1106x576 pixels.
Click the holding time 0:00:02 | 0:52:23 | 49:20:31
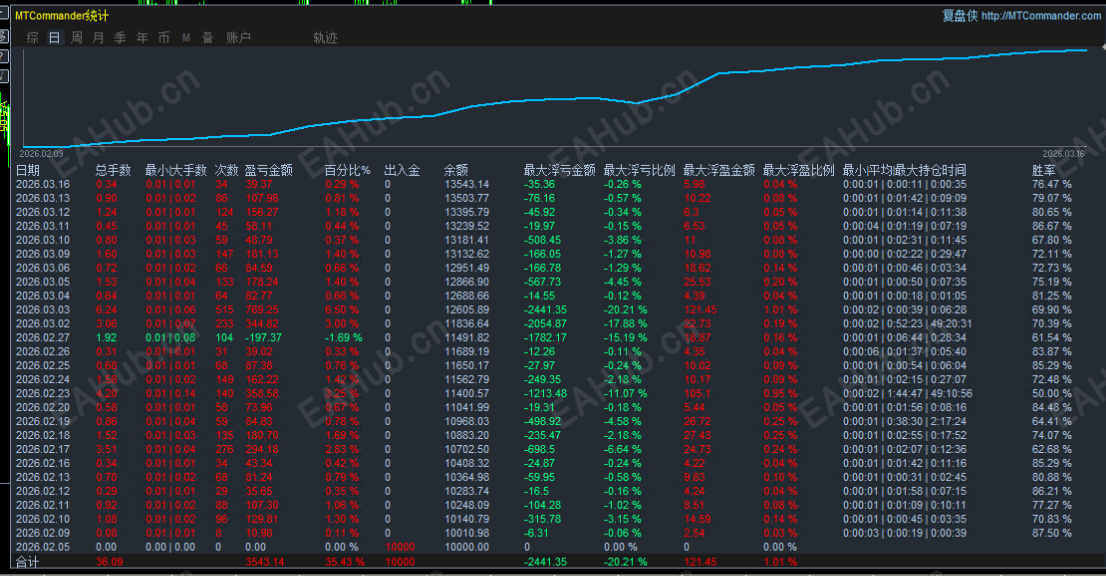(x=907, y=324)
